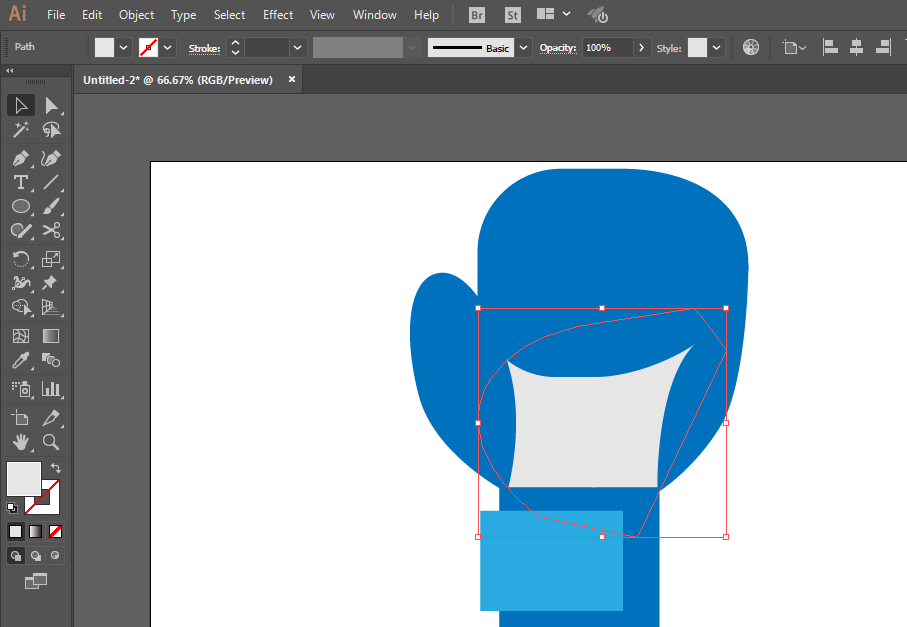Open the Object menu

[x=137, y=14]
